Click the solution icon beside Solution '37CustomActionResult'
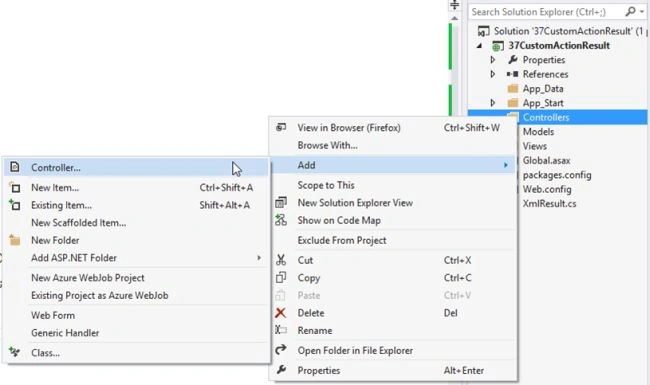Viewport: 650px width, 385px height. [483, 31]
